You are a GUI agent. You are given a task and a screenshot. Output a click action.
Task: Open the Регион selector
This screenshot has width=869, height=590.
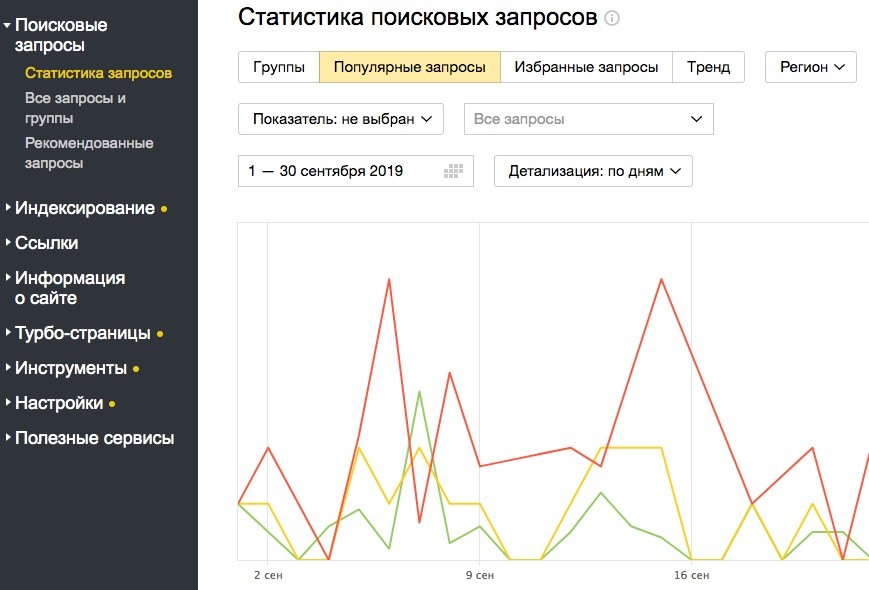pos(811,67)
